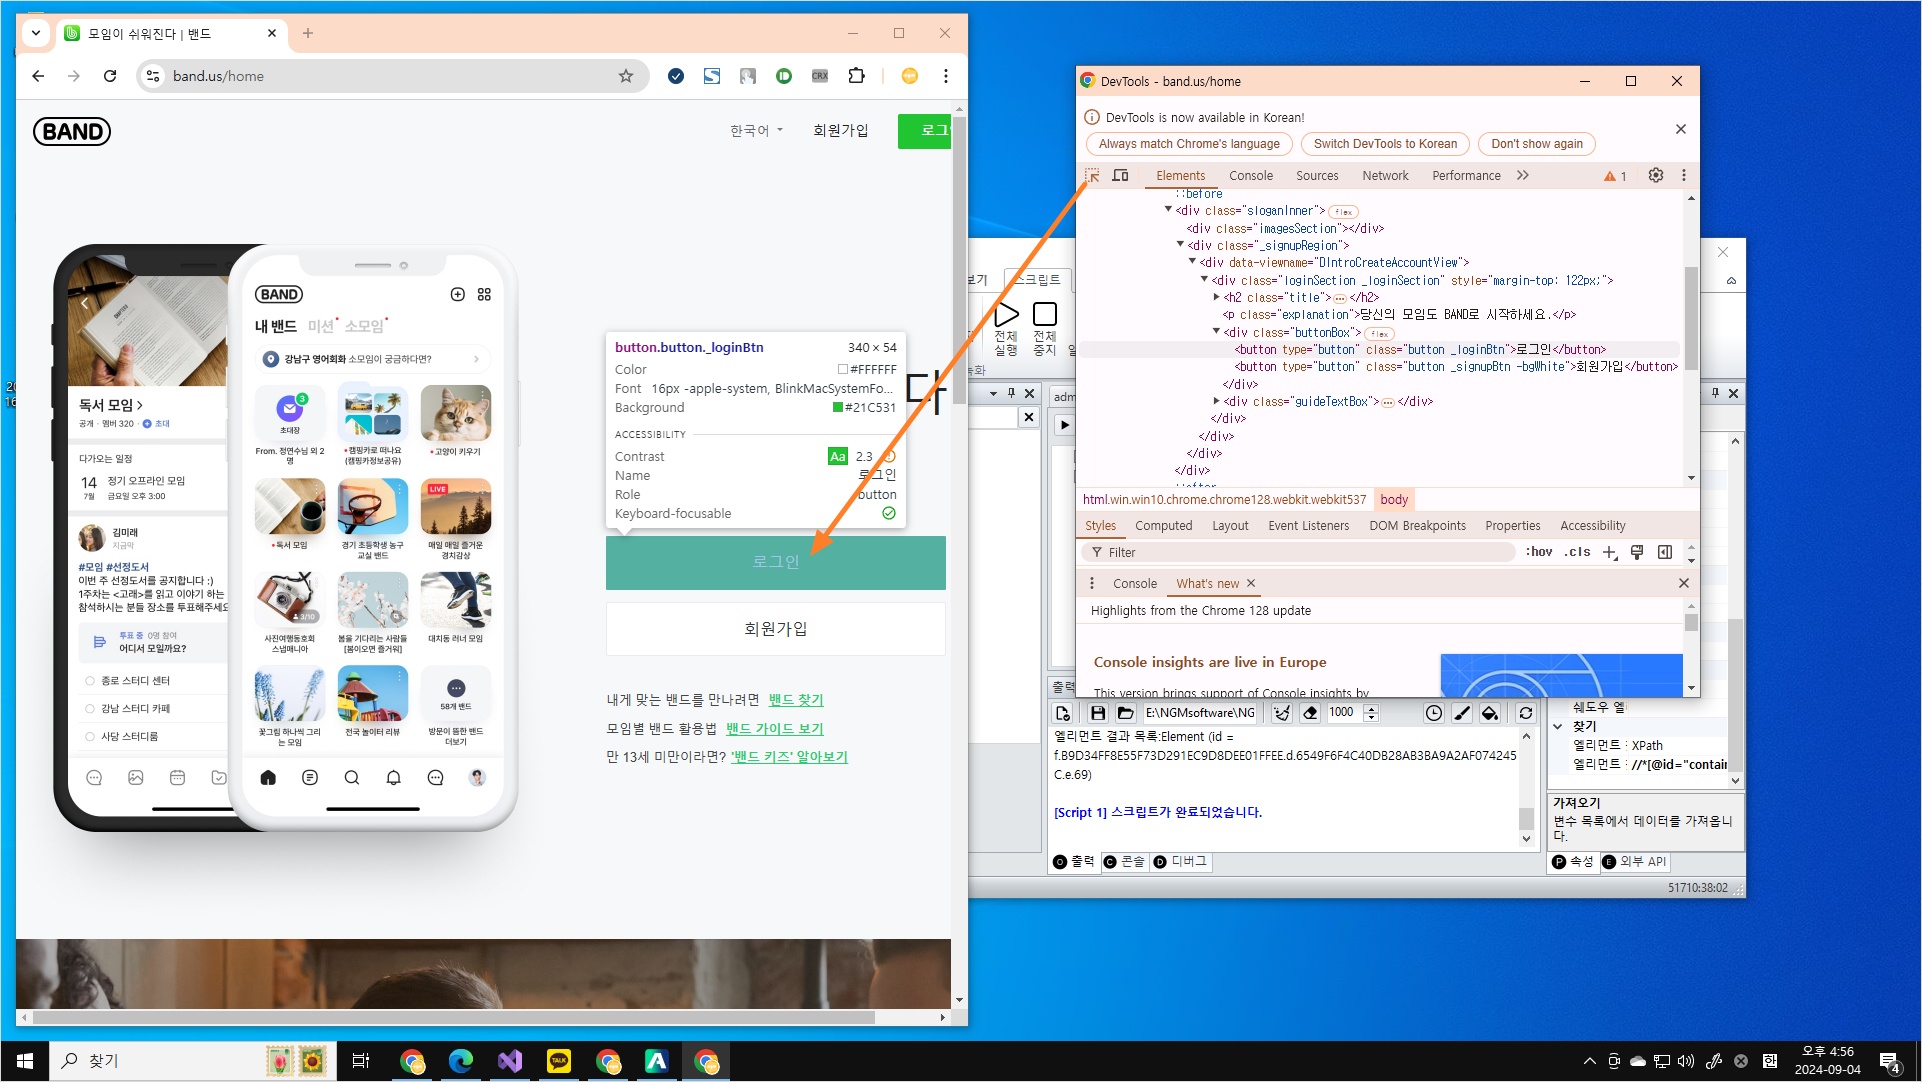Click the refresh icon in output toolbar

point(1525,713)
